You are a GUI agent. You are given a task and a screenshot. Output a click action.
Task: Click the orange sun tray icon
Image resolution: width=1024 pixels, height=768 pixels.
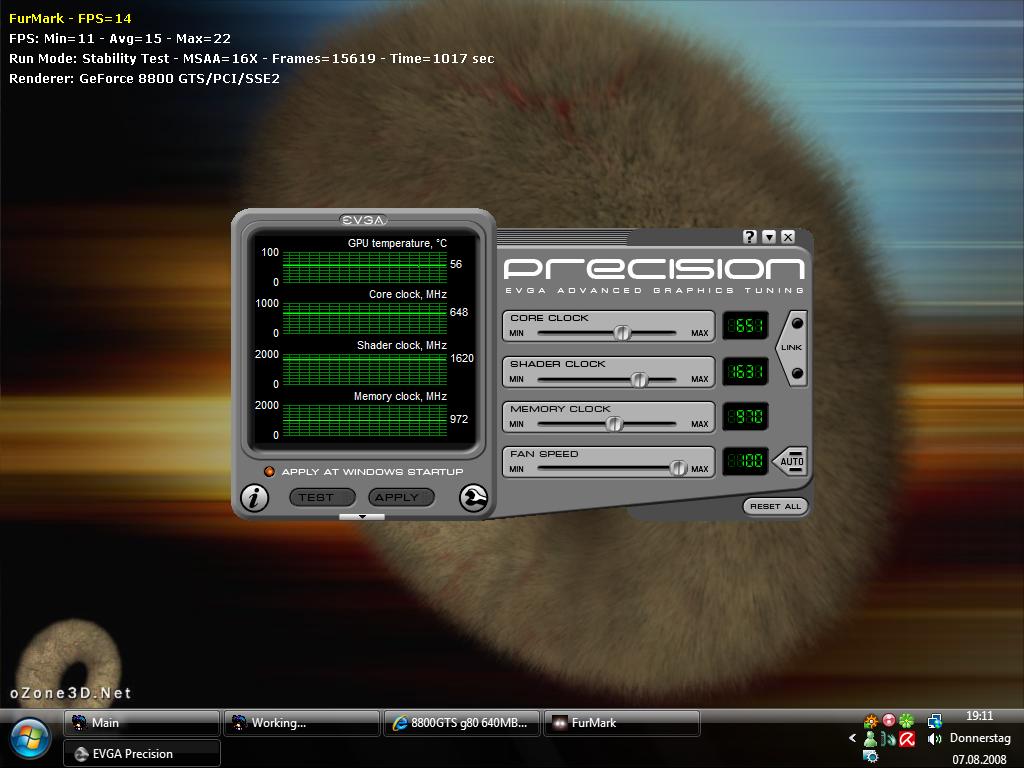pyautogui.click(x=871, y=722)
